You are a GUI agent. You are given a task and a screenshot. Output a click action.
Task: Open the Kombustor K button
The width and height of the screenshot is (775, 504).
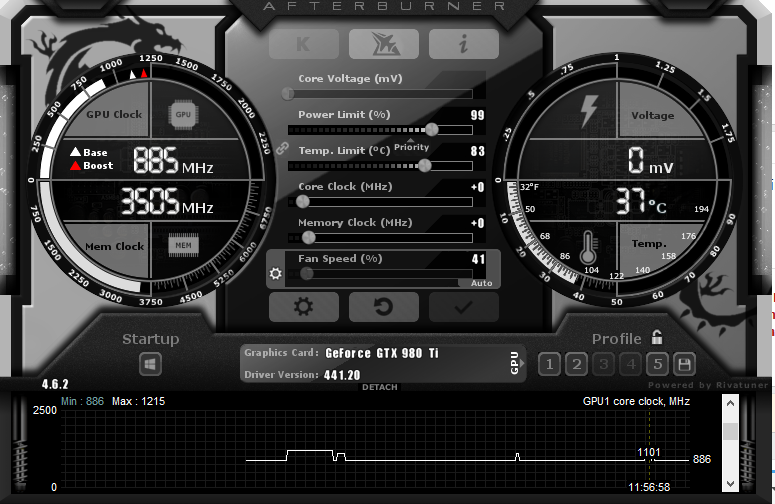tap(304, 44)
